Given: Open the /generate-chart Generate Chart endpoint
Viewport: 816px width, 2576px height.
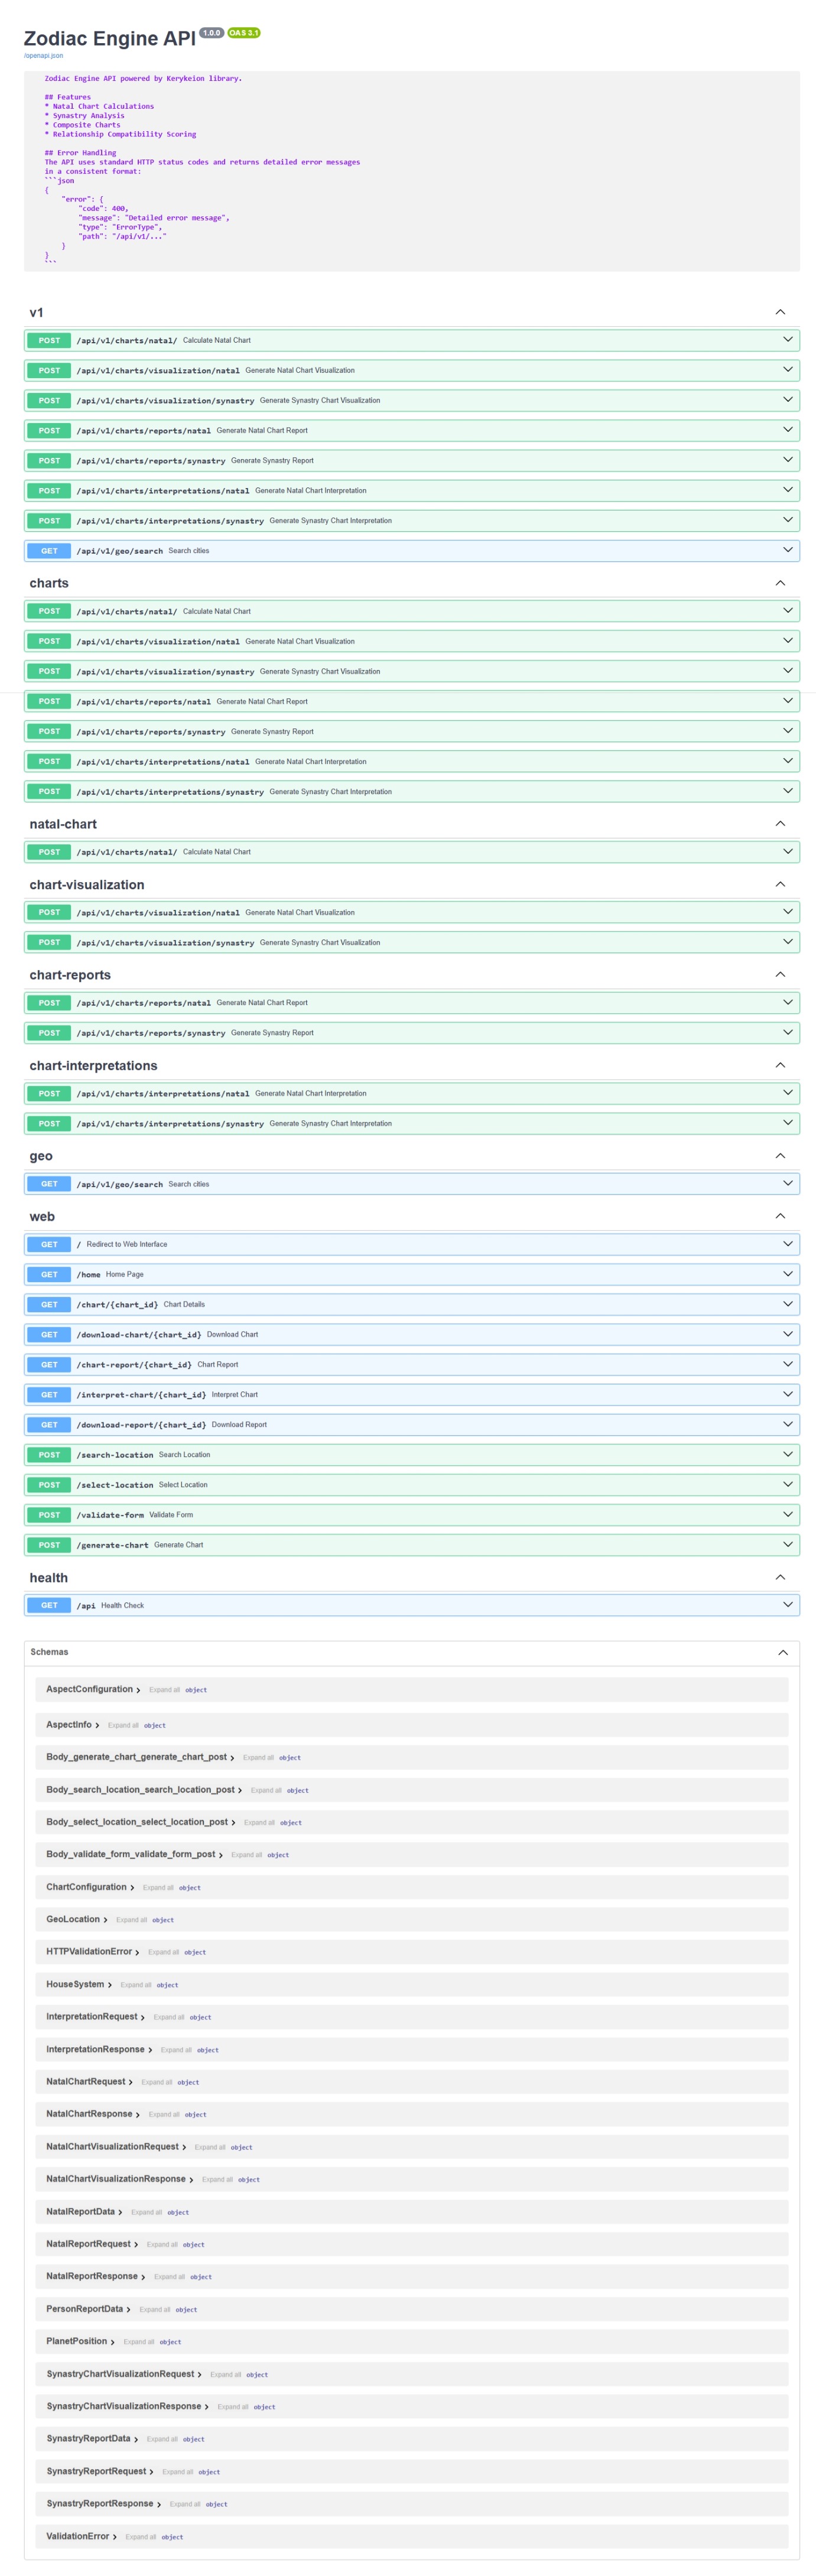Looking at the screenshot, I should click(412, 1545).
